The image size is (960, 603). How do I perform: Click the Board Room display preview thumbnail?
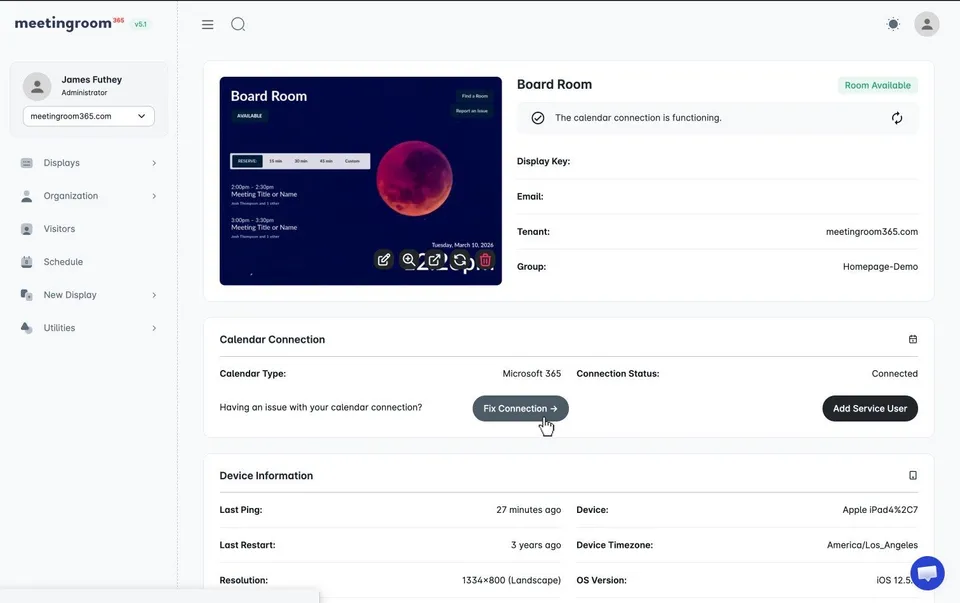point(361,181)
